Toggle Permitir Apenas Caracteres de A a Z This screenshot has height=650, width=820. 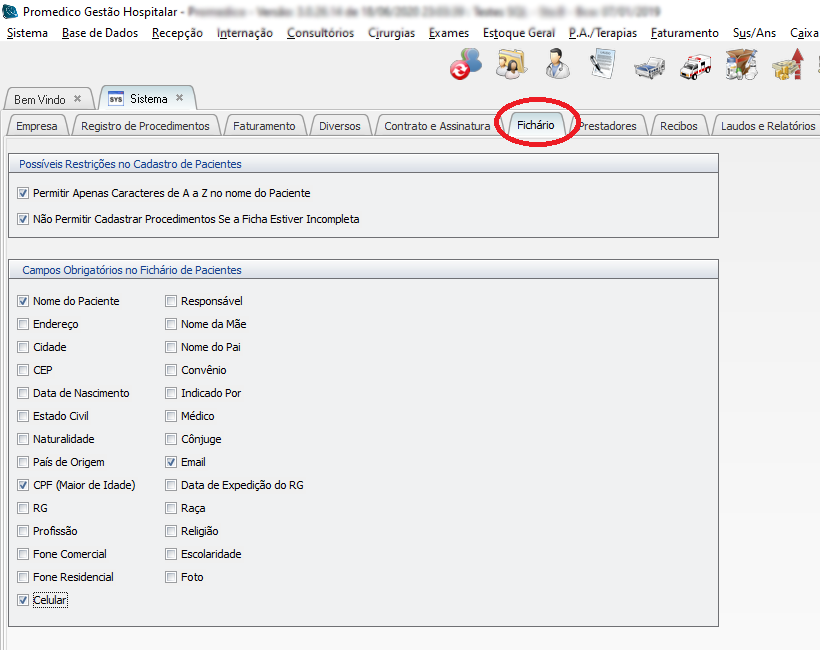pos(23,193)
